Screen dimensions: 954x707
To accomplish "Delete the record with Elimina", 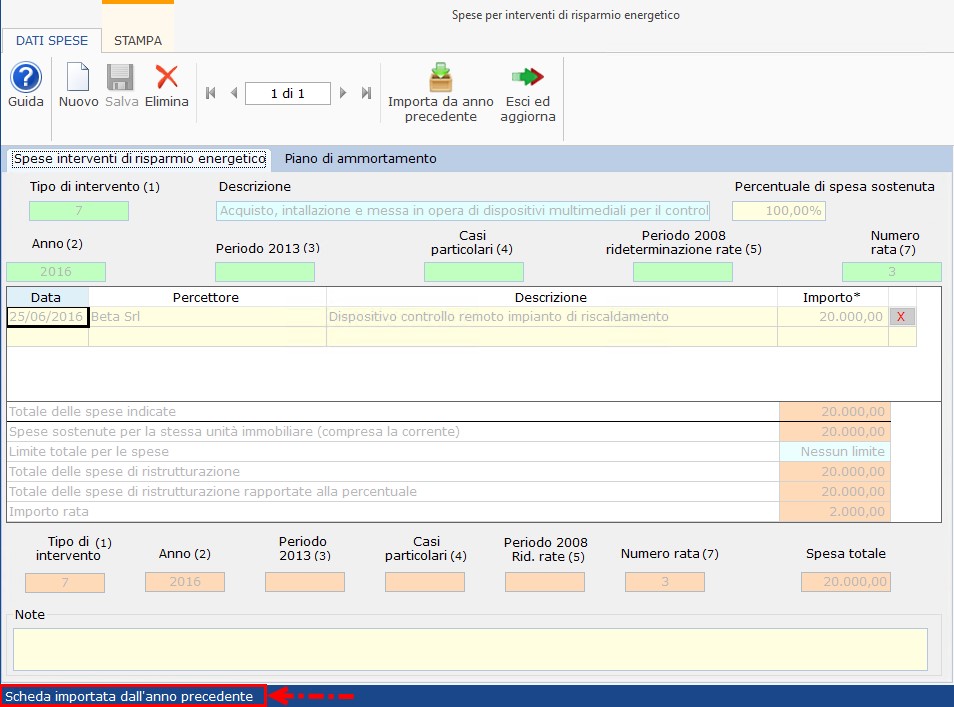I will tap(167, 85).
